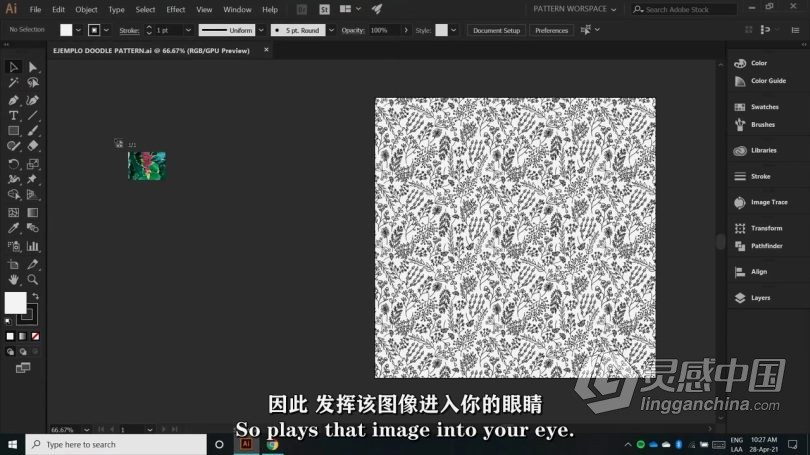Select the Rotate tool

click(13, 164)
